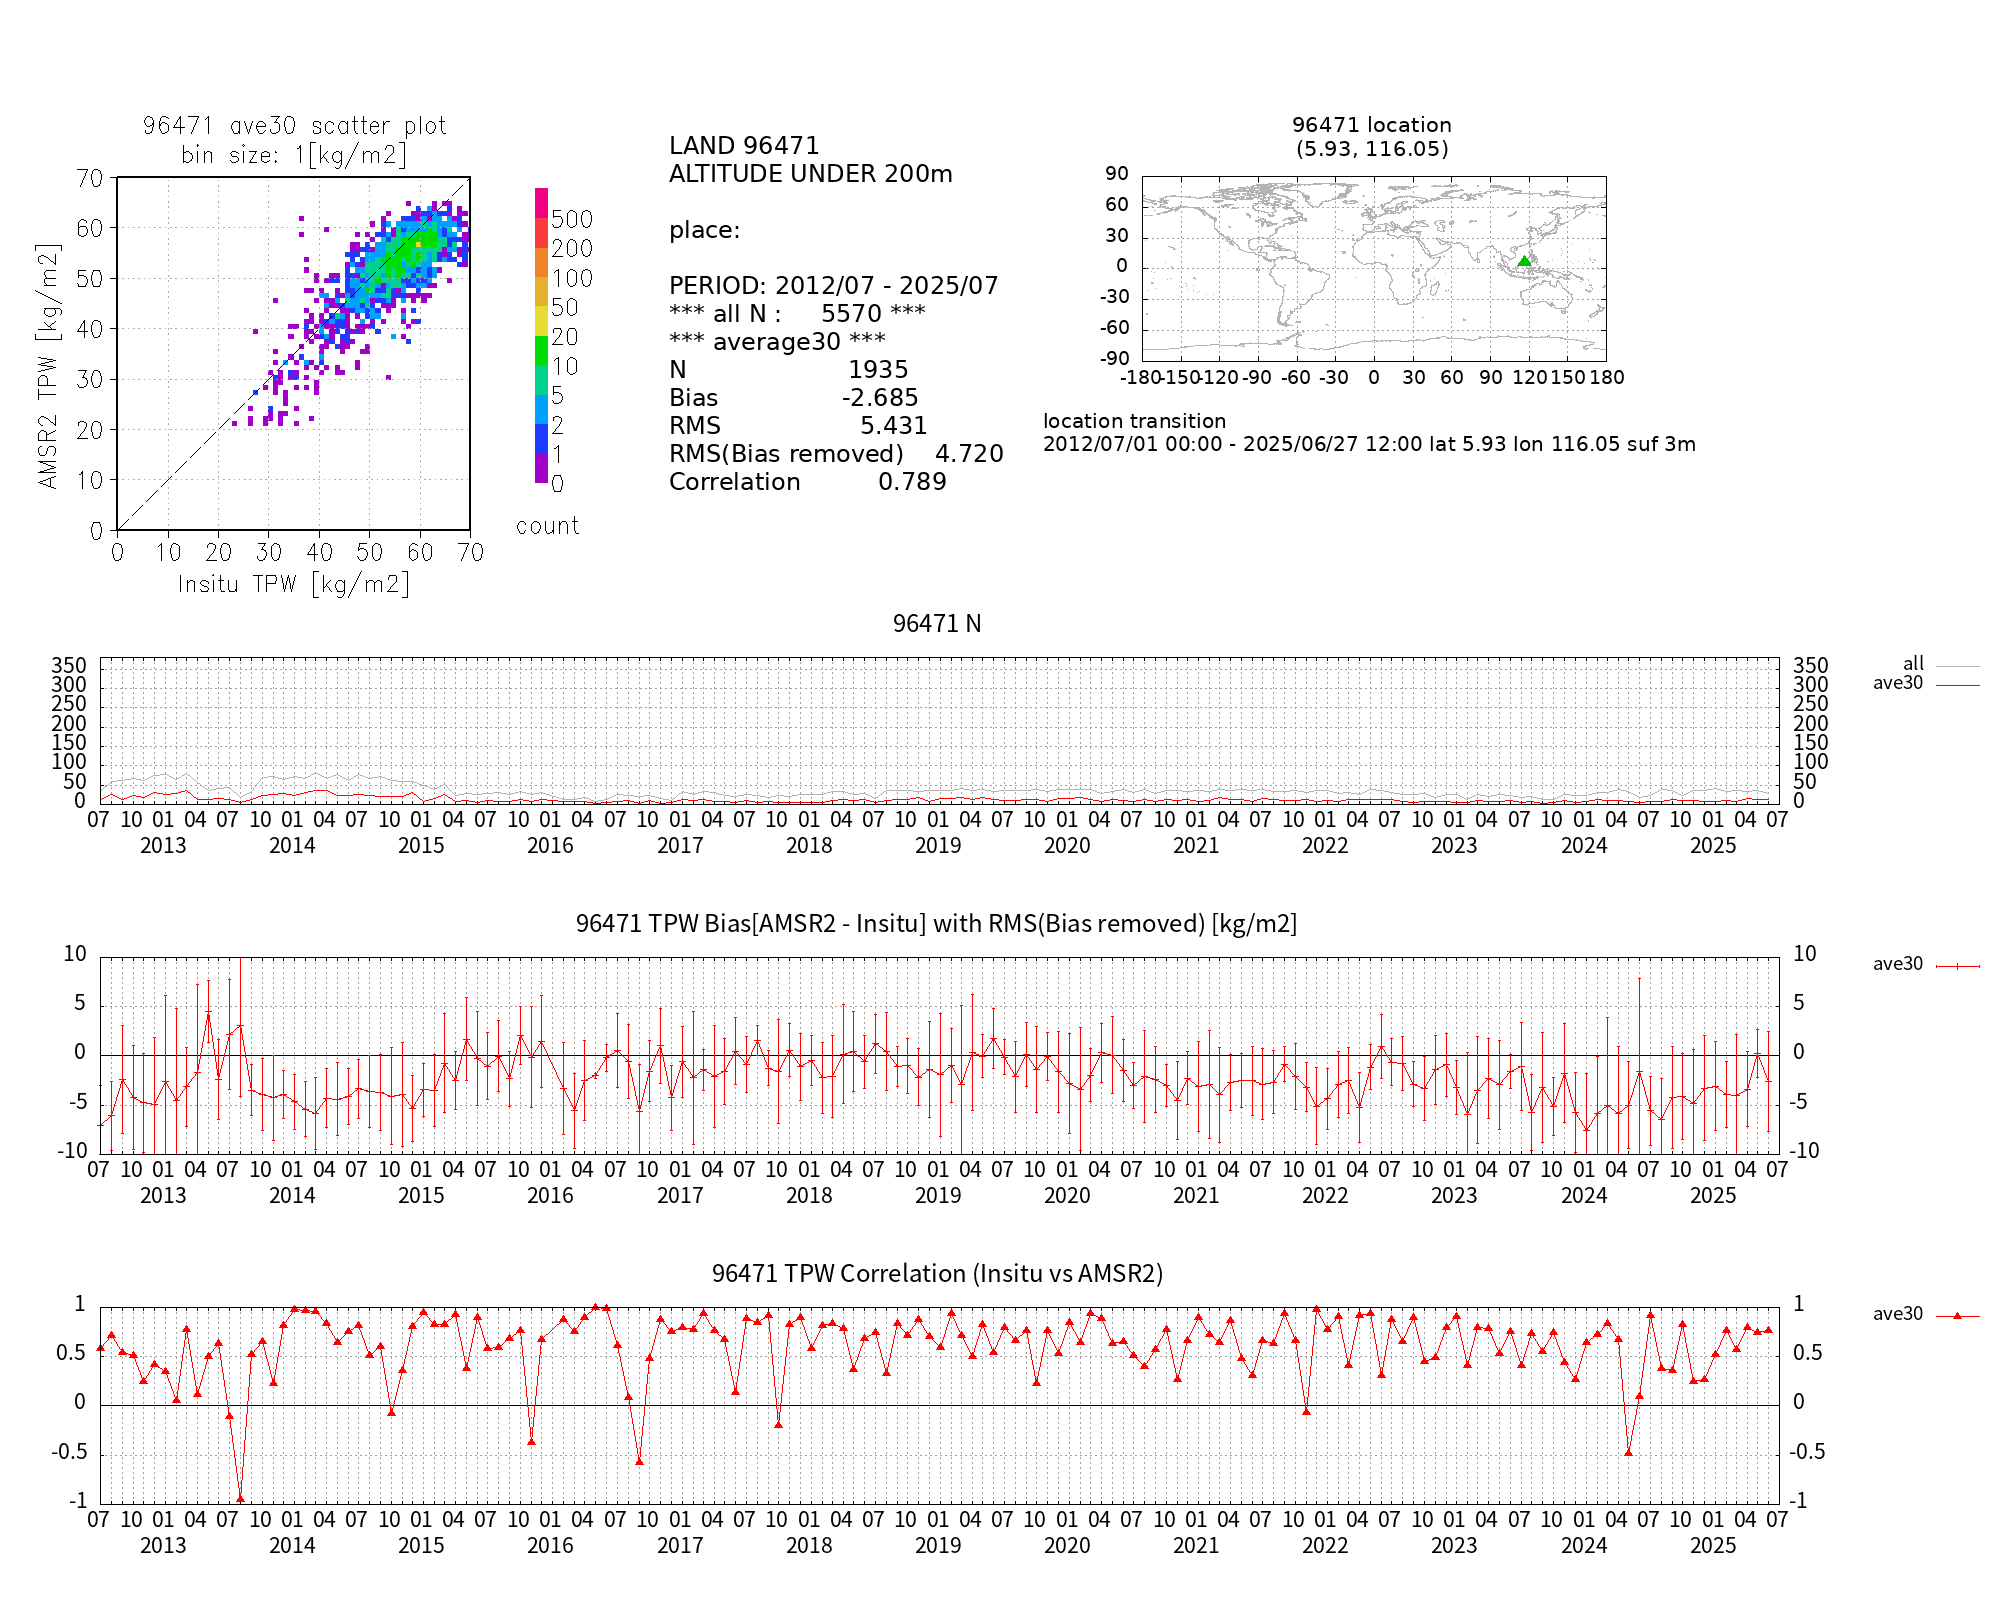2000x1600 pixels.
Task: Click the Correlation value 0.789
Action: pos(912,482)
